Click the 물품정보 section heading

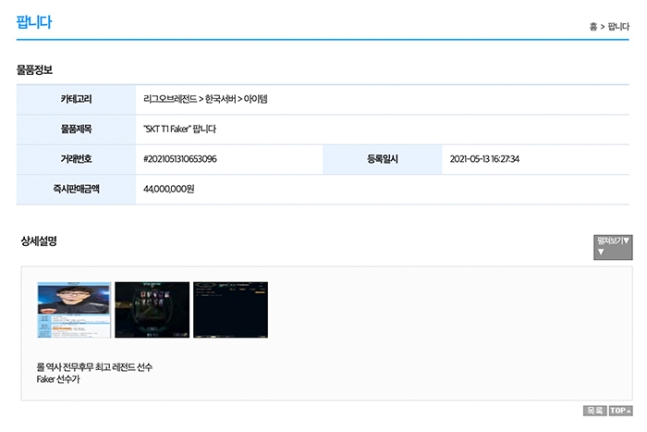point(34,70)
